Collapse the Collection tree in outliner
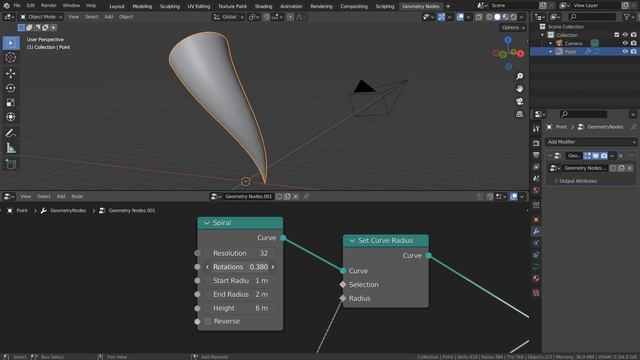Image resolution: width=640 pixels, height=360 pixels. point(543,35)
